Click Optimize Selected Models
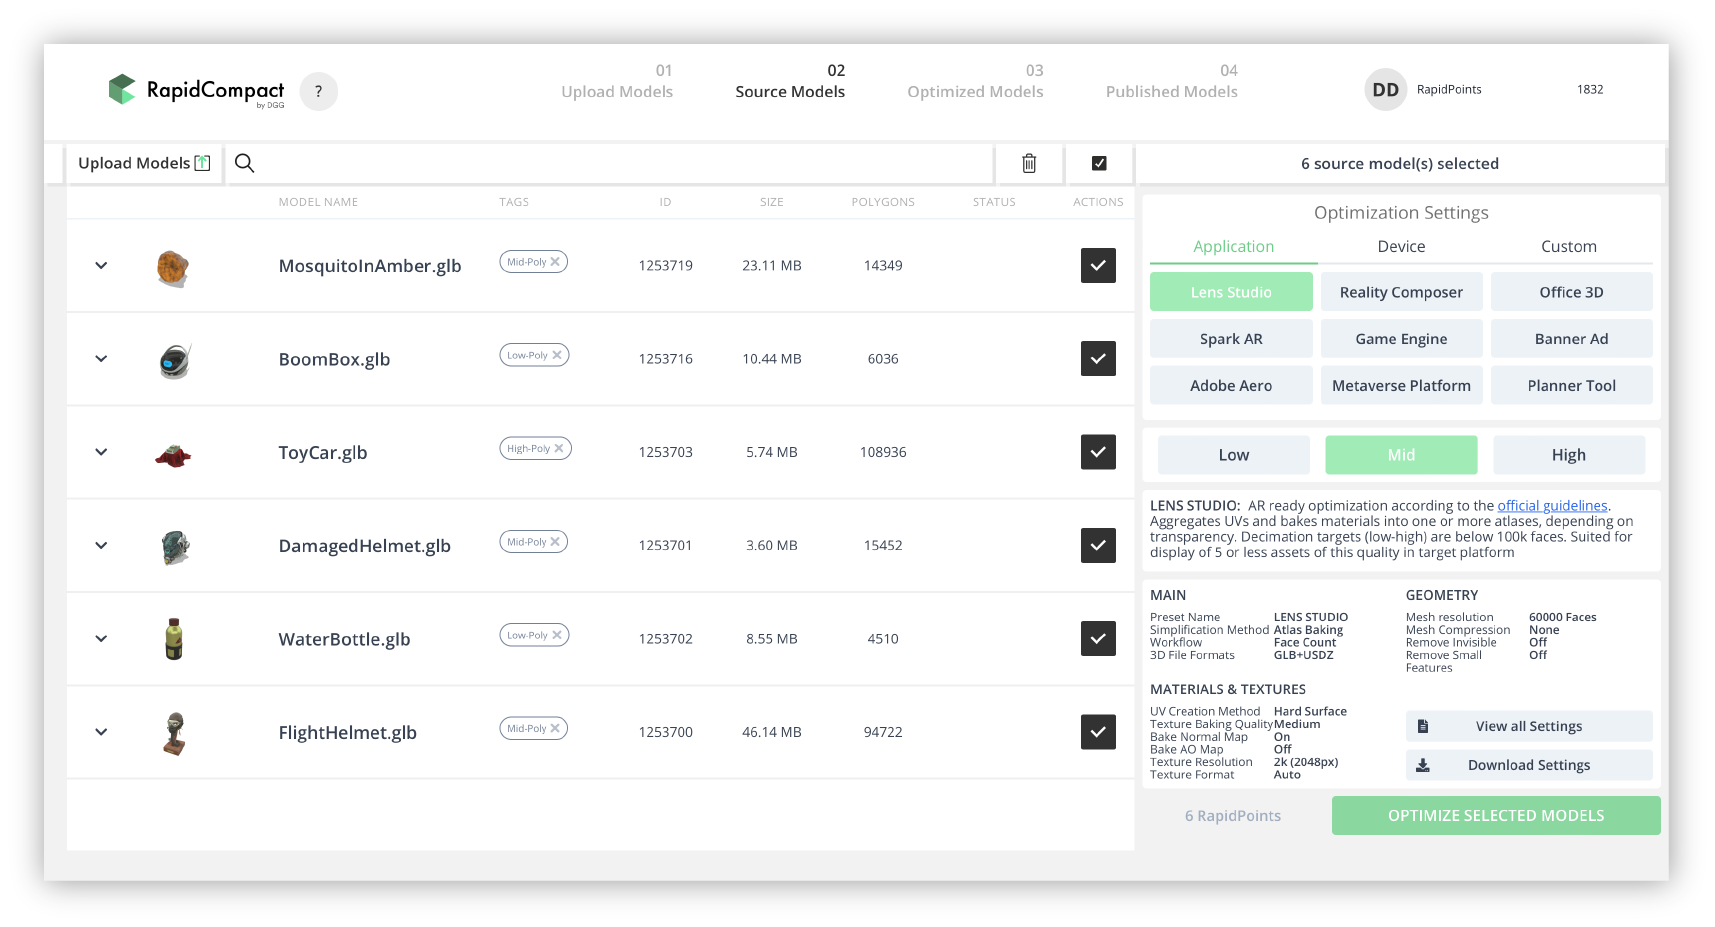1715x927 pixels. 1496,816
